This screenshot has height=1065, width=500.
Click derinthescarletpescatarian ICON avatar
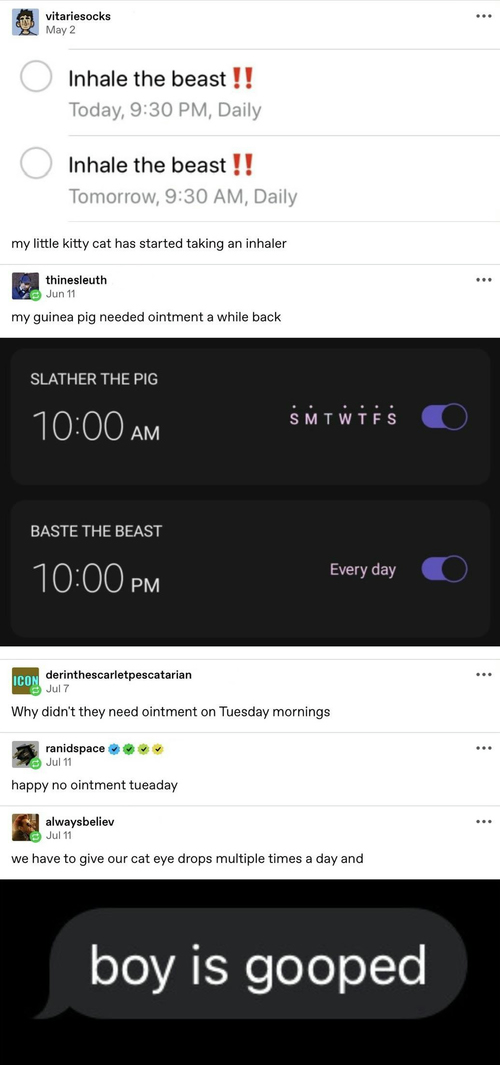(x=25, y=681)
